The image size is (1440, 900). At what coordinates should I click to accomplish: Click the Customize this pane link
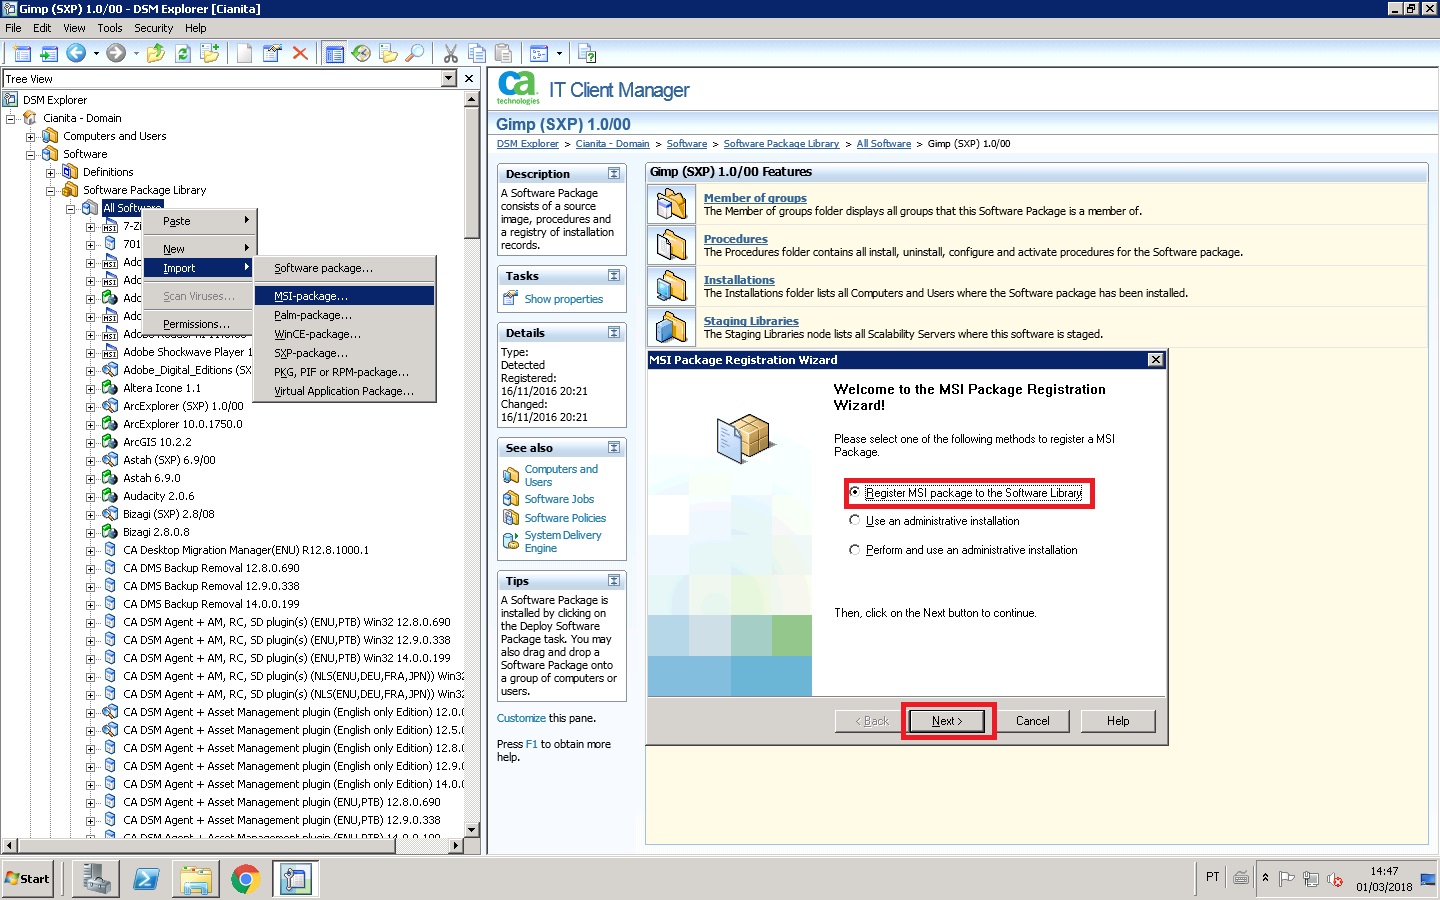pos(521,718)
